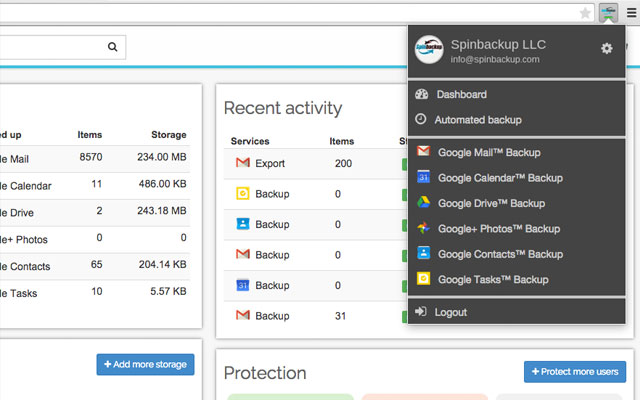Click the magnifier search icon
This screenshot has height=400, width=640.
point(113,47)
